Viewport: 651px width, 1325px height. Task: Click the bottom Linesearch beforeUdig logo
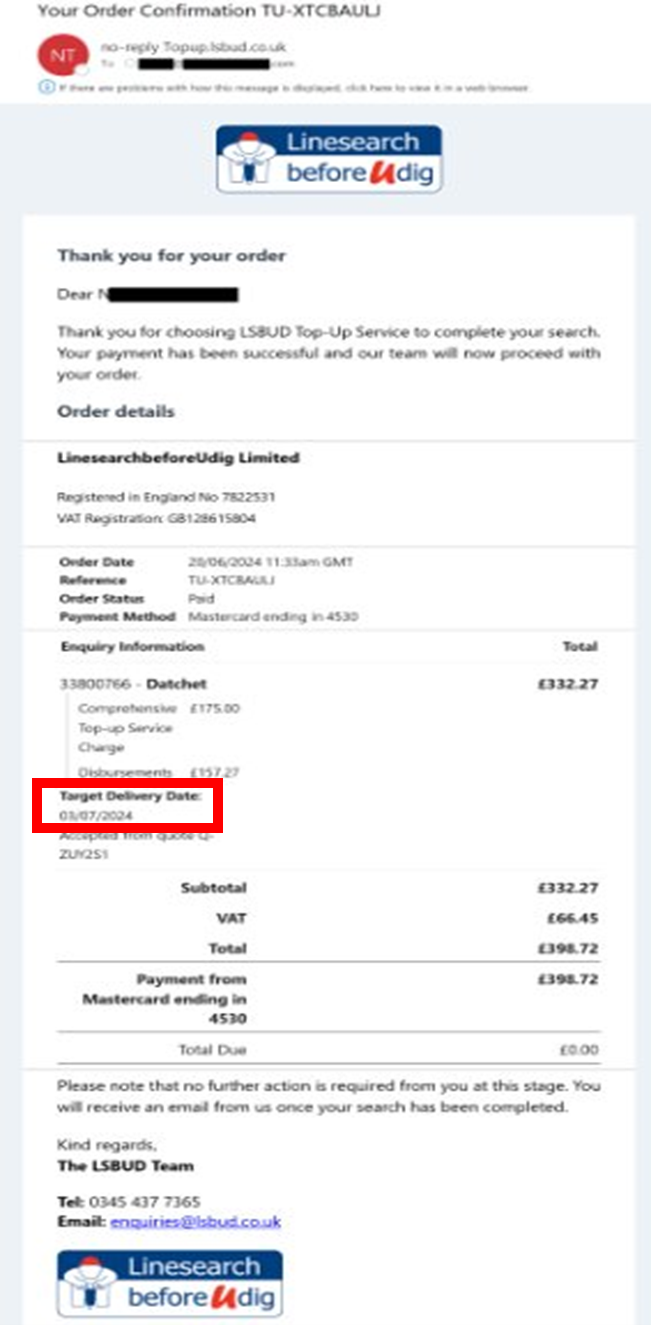coord(169,1283)
